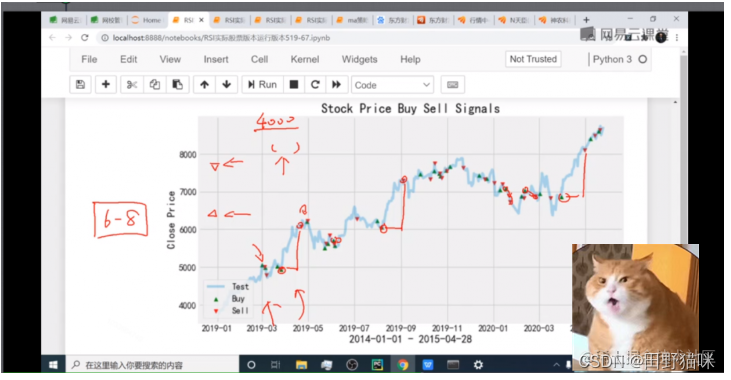Paste cells below using the clipboard icon

(178, 85)
